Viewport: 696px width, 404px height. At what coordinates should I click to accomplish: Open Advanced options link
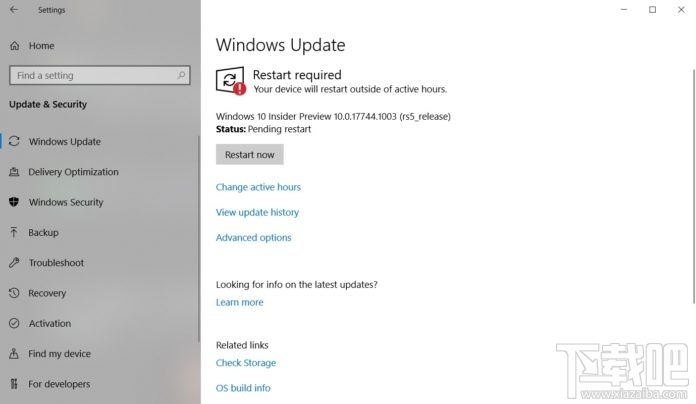[253, 238]
